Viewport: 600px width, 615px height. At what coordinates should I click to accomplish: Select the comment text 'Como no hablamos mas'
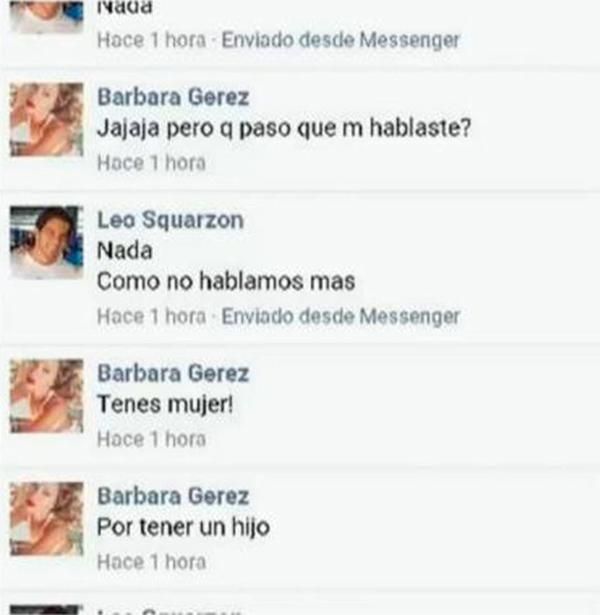tap(226, 281)
